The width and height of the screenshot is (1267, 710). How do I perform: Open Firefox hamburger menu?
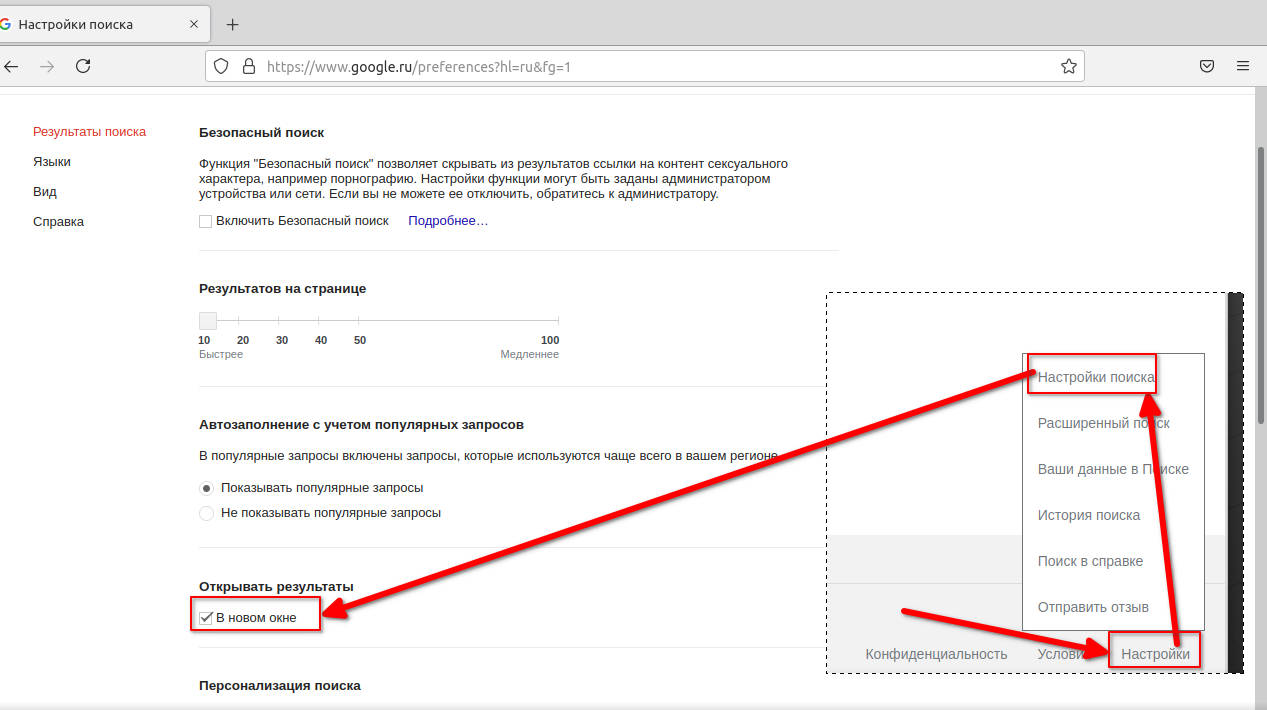[1243, 66]
